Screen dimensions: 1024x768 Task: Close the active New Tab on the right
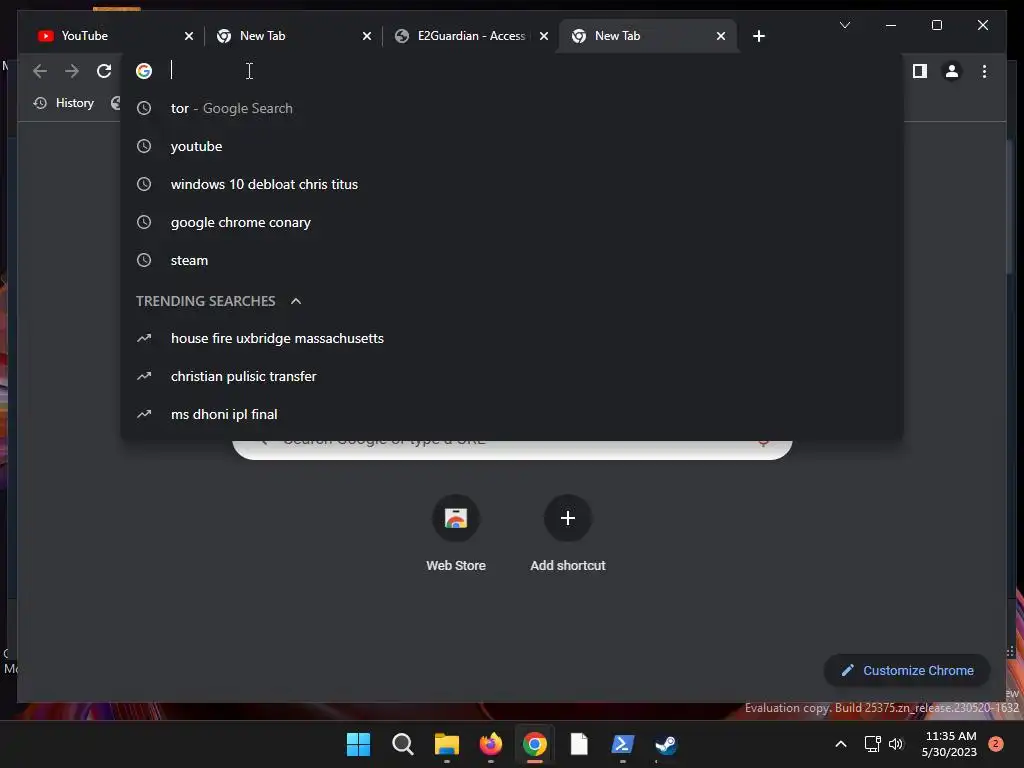tap(720, 36)
